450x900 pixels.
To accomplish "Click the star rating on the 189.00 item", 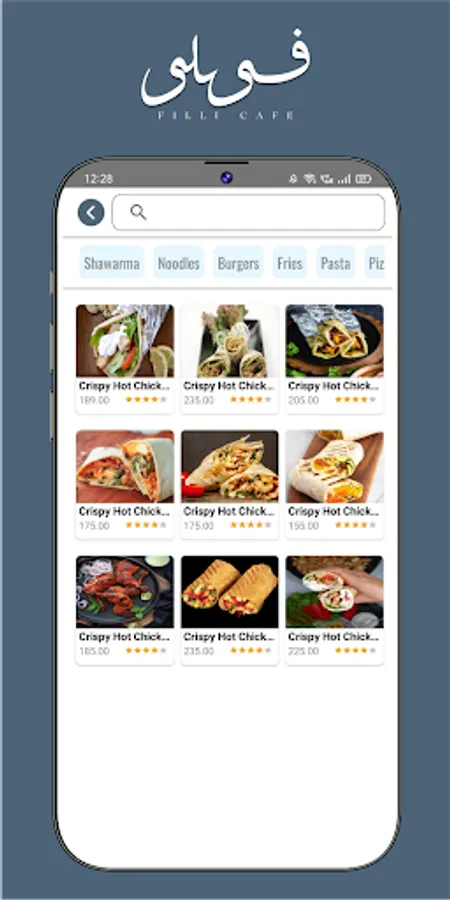I will pyautogui.click(x=146, y=400).
